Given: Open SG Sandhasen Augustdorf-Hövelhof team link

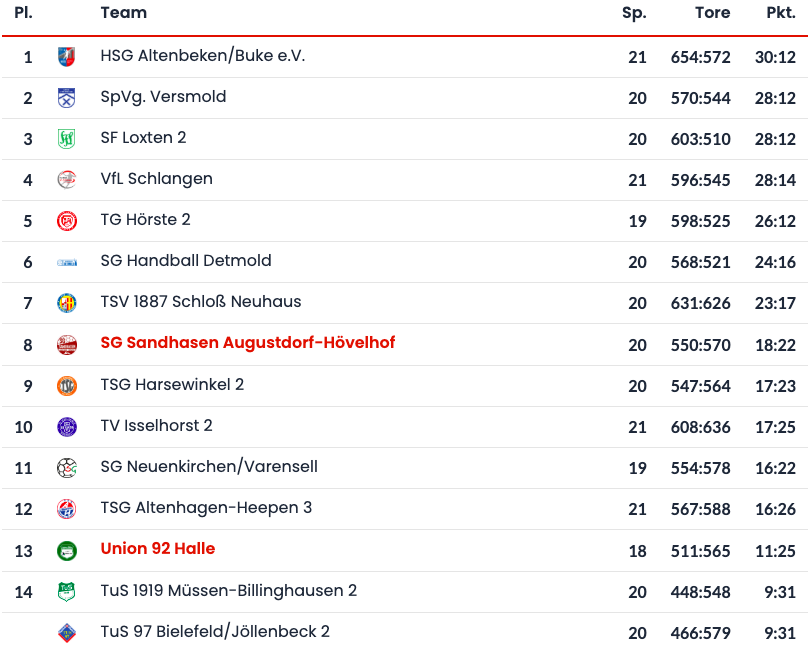Looking at the screenshot, I should [248, 343].
